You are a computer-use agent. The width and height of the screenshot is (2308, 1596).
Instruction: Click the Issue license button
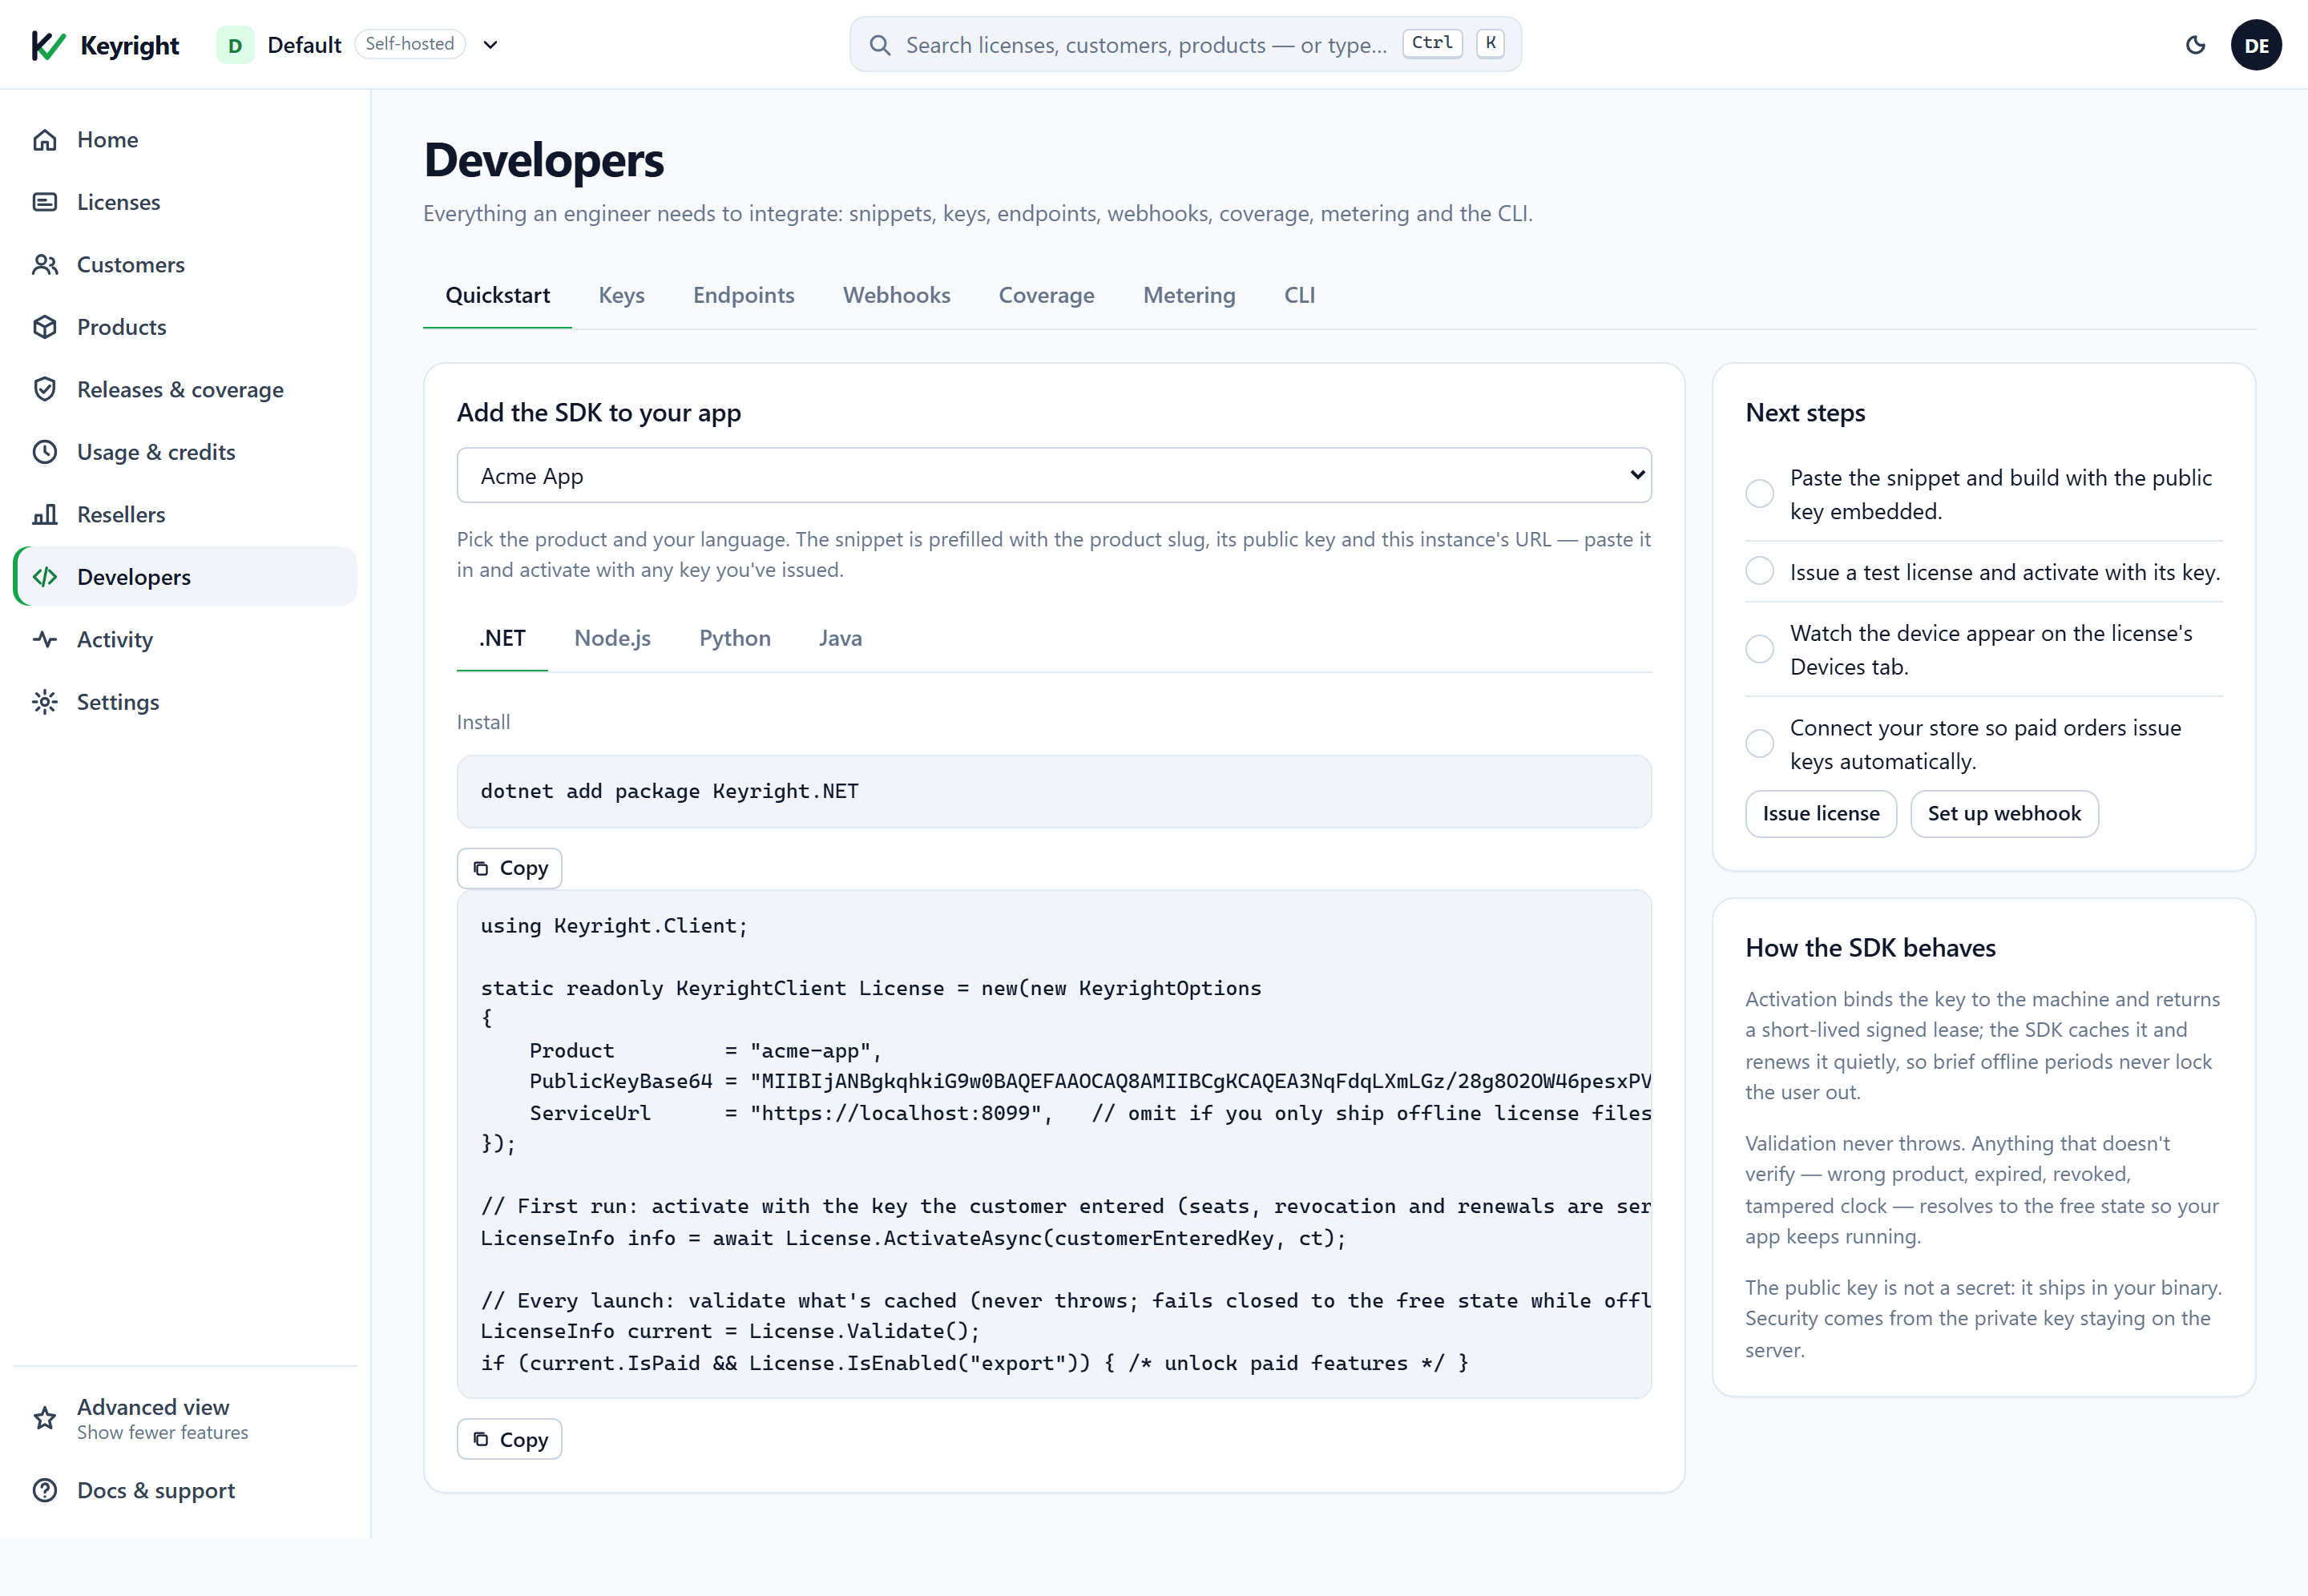(1820, 814)
